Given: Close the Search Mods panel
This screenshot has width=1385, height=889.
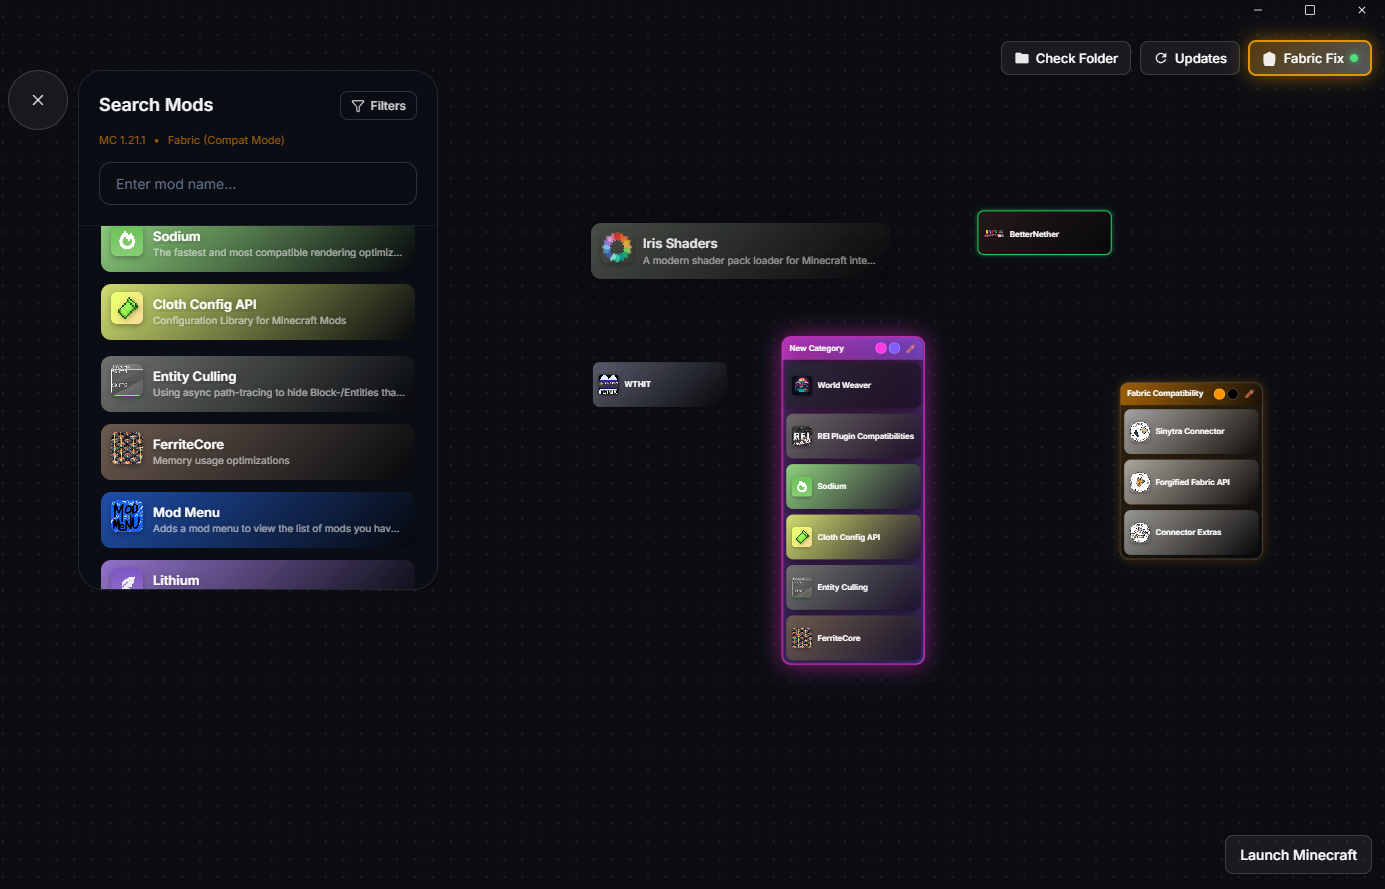Looking at the screenshot, I should coord(38,100).
